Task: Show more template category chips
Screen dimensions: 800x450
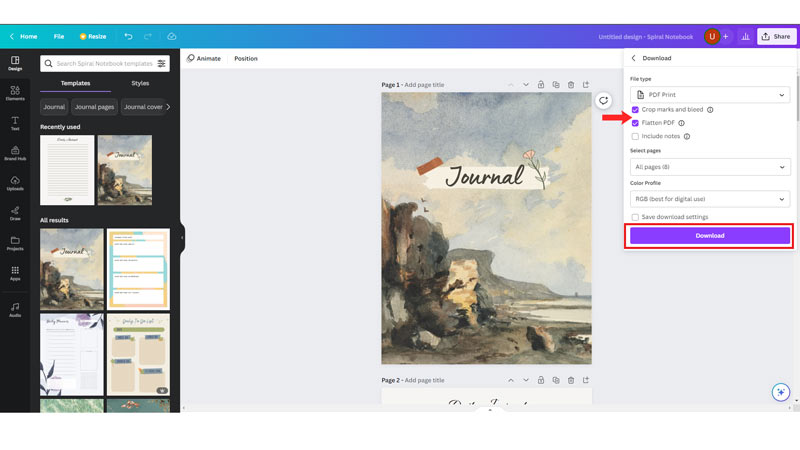Action: tap(168, 107)
